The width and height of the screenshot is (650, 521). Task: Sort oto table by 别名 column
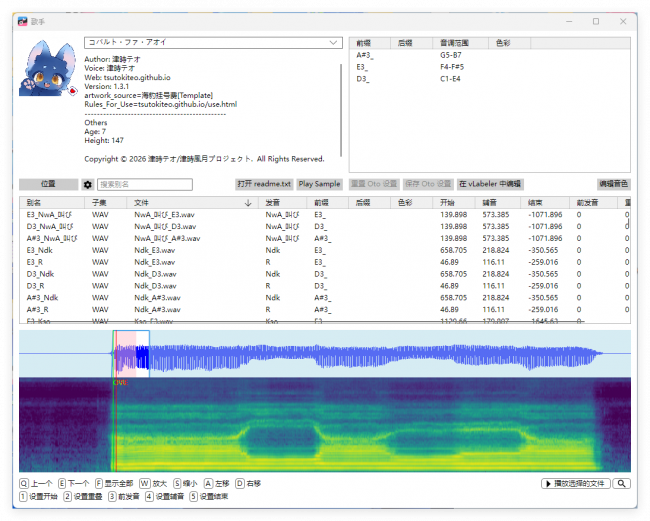pyautogui.click(x=52, y=203)
